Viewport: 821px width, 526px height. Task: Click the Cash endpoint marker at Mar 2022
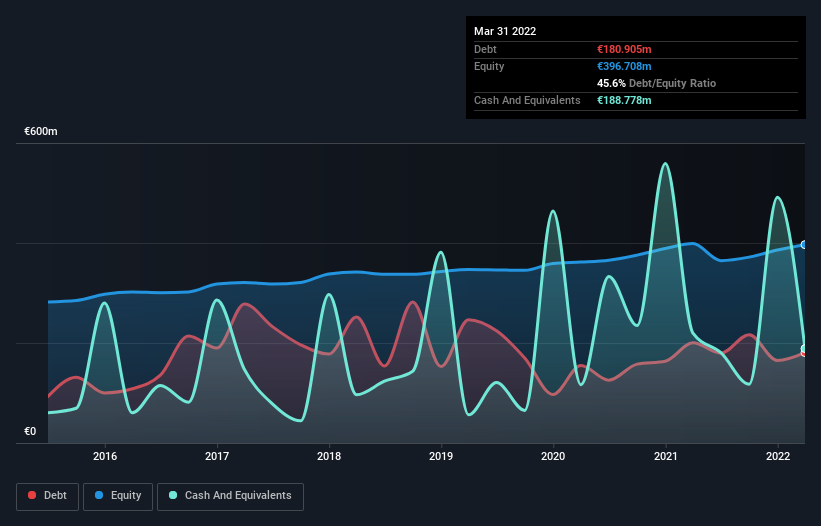[804, 349]
